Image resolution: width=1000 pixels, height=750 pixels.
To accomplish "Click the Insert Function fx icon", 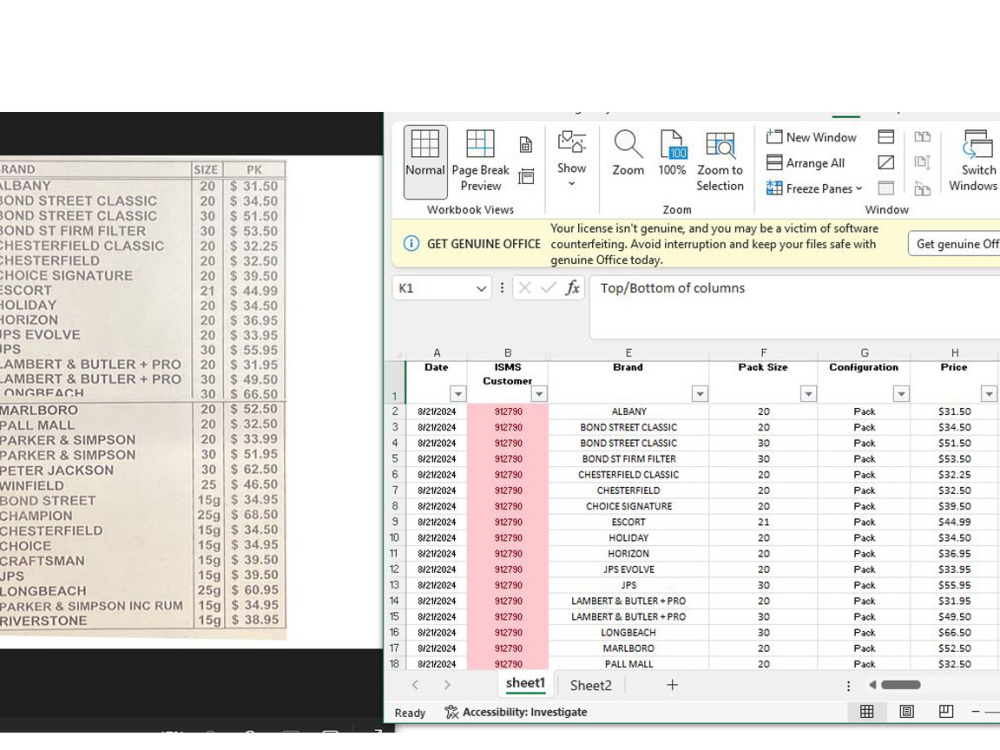I will tap(573, 288).
